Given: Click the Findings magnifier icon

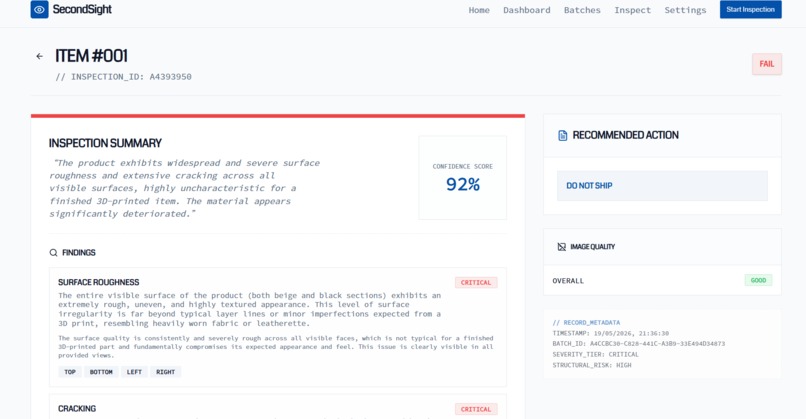Looking at the screenshot, I should pos(53,252).
